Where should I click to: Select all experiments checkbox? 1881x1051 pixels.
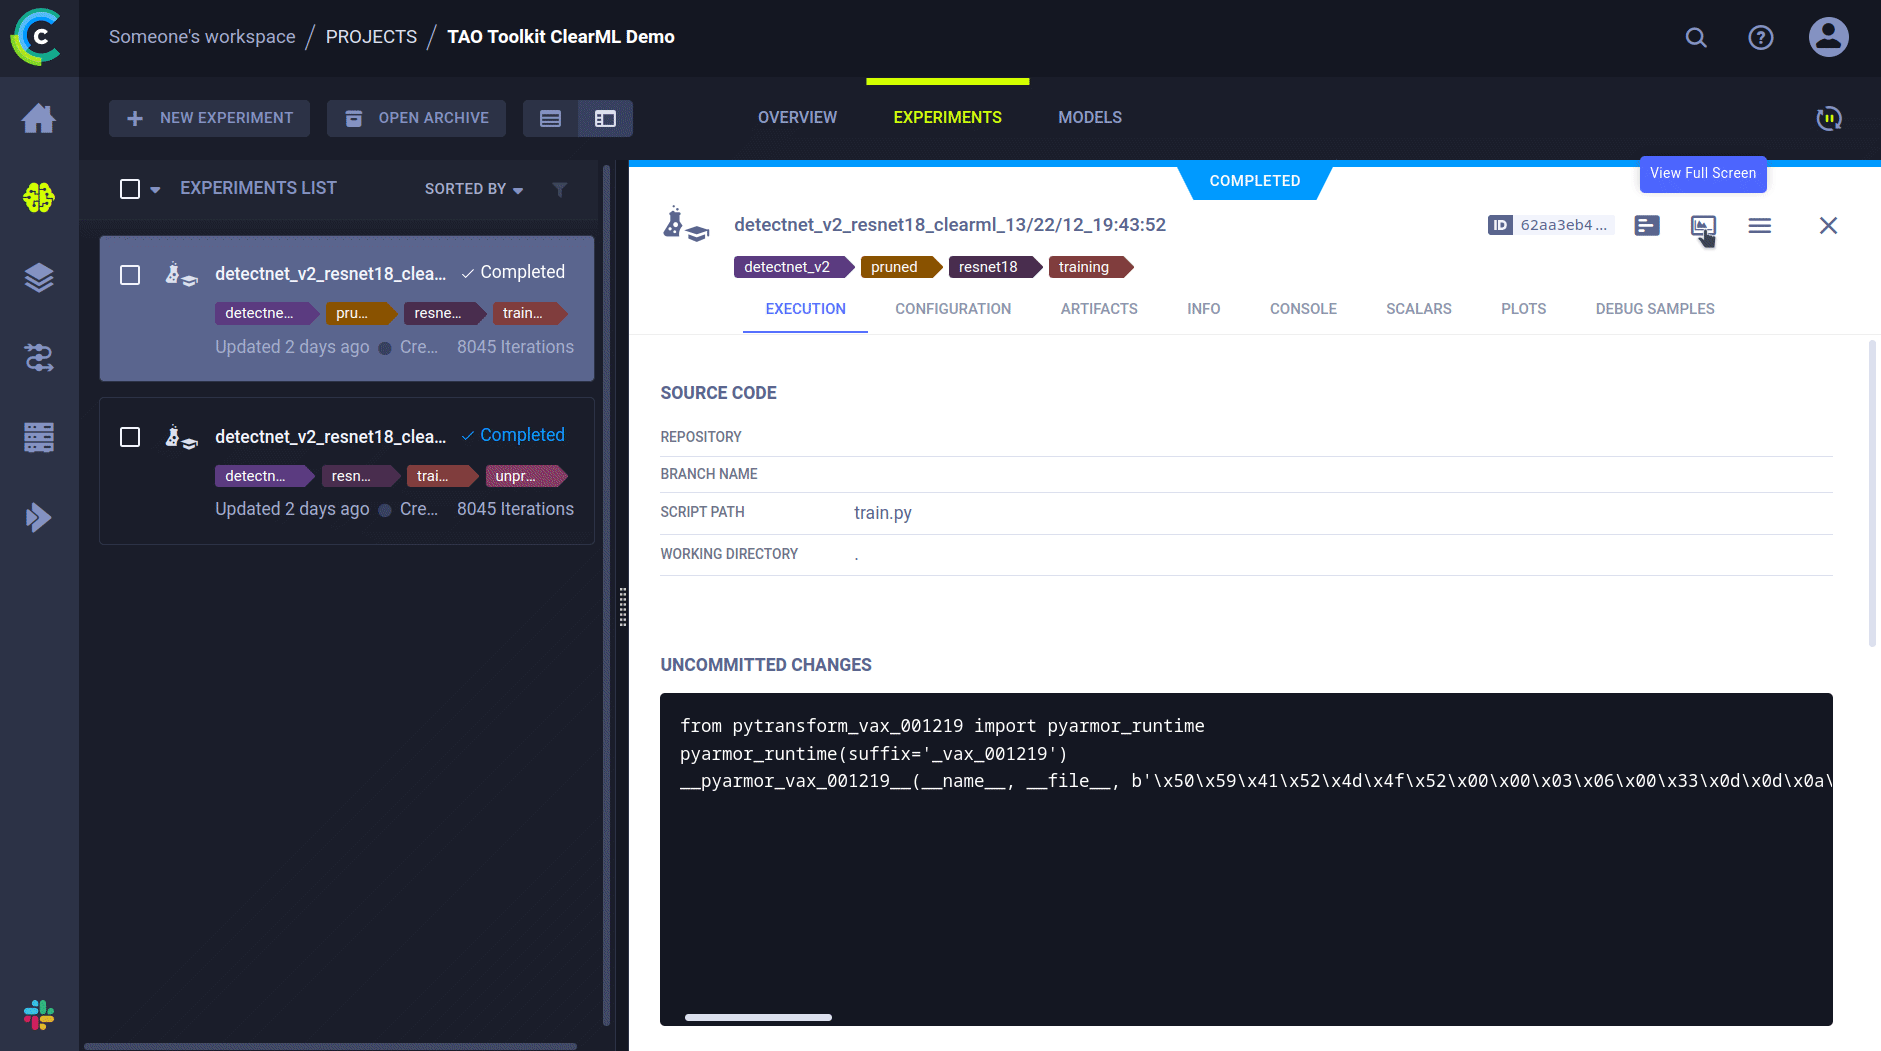tap(130, 189)
